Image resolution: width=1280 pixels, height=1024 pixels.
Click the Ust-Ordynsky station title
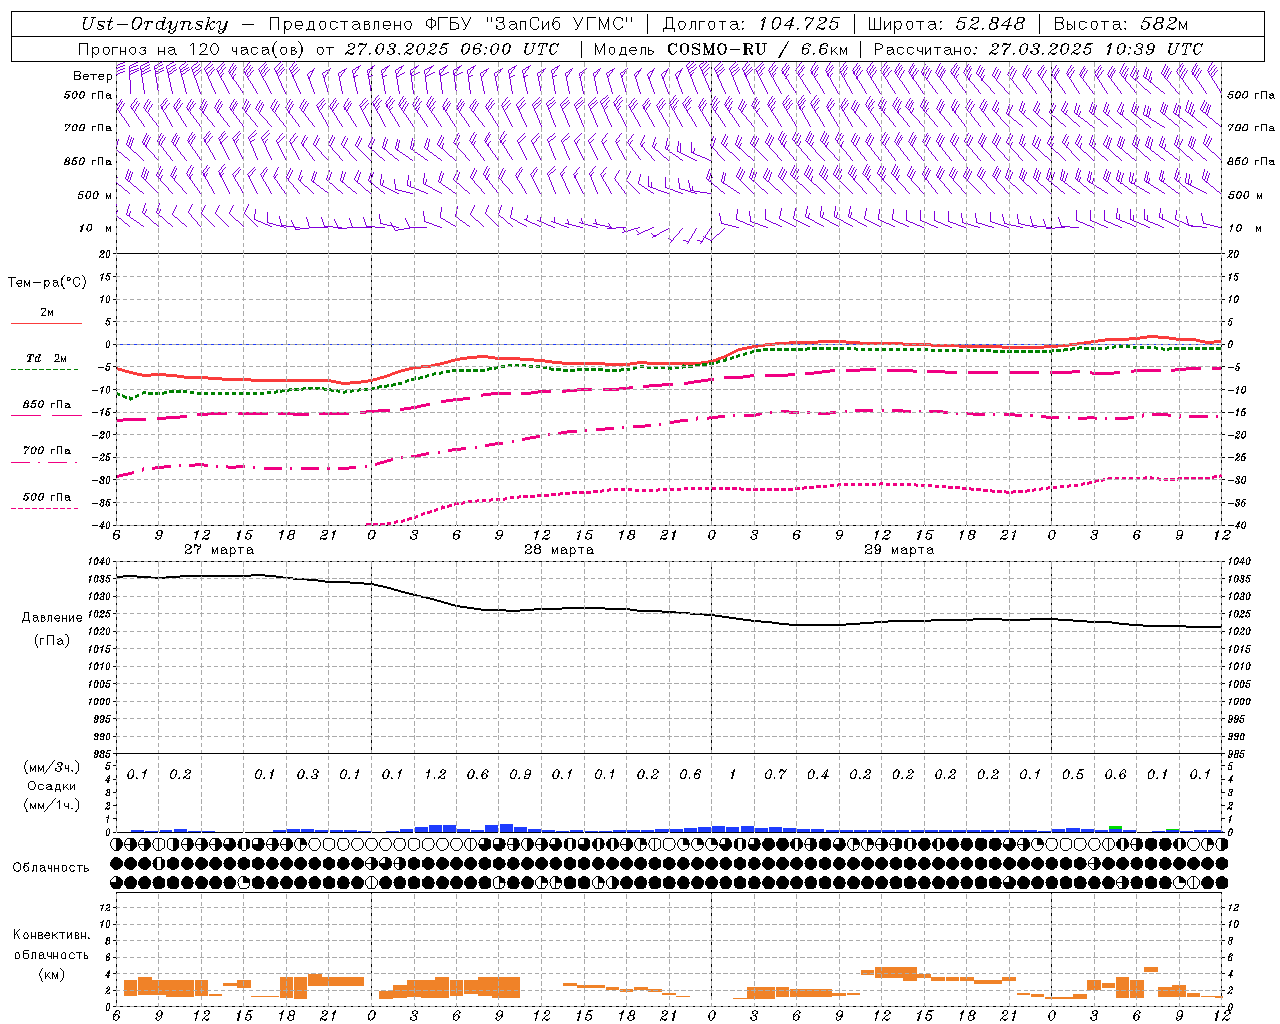(x=154, y=24)
